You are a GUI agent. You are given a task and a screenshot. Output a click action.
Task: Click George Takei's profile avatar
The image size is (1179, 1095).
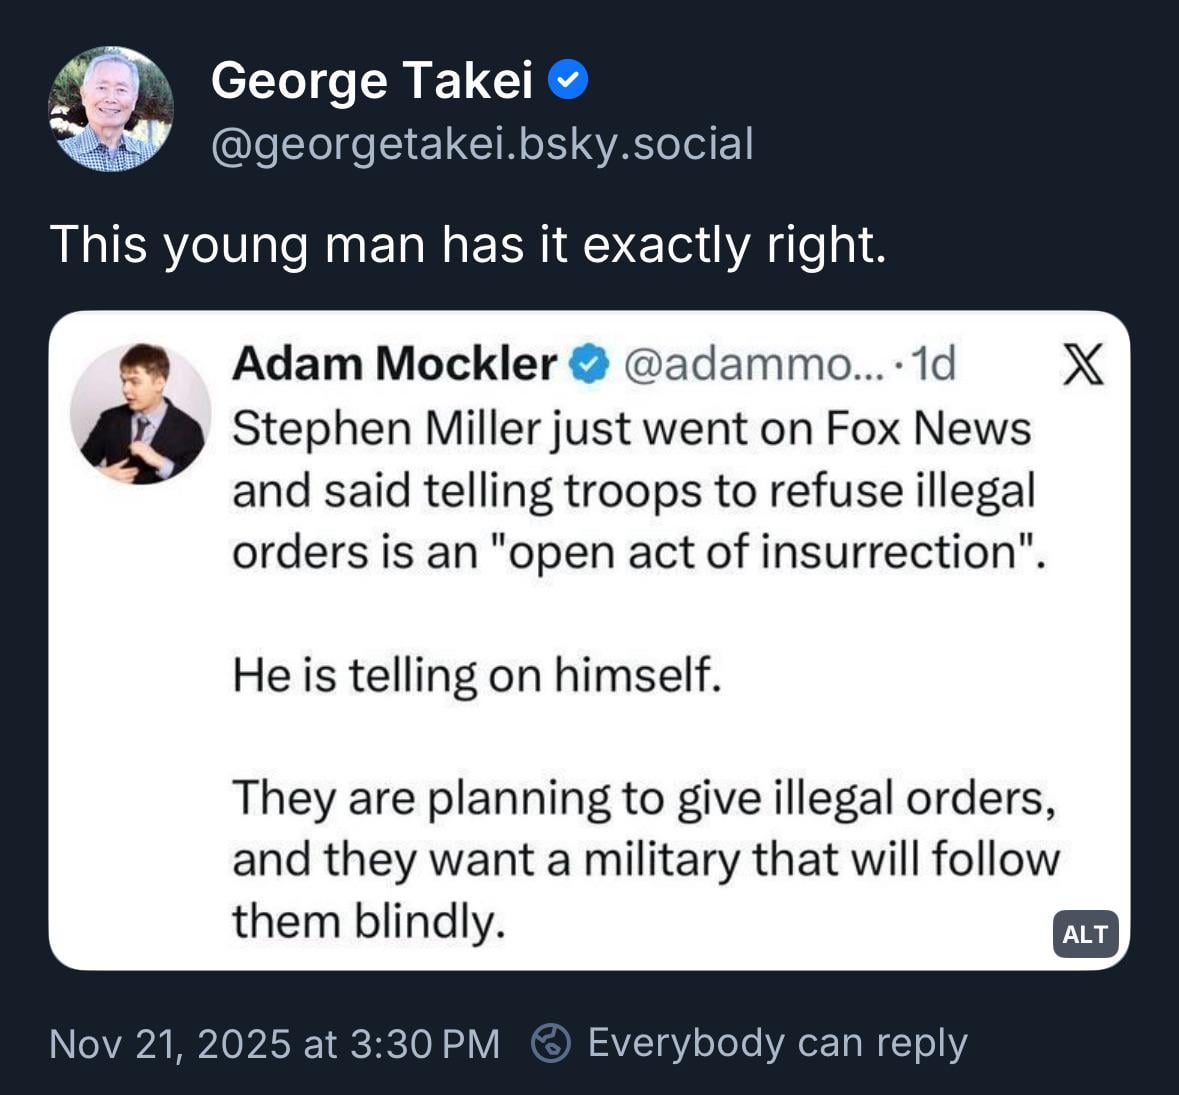pos(111,109)
